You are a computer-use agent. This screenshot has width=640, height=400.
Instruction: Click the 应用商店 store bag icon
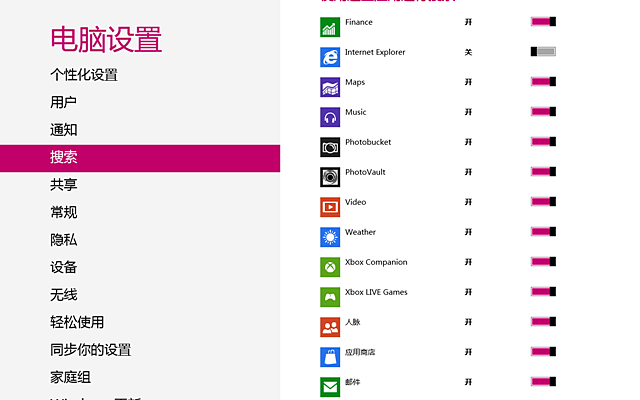coord(330,357)
